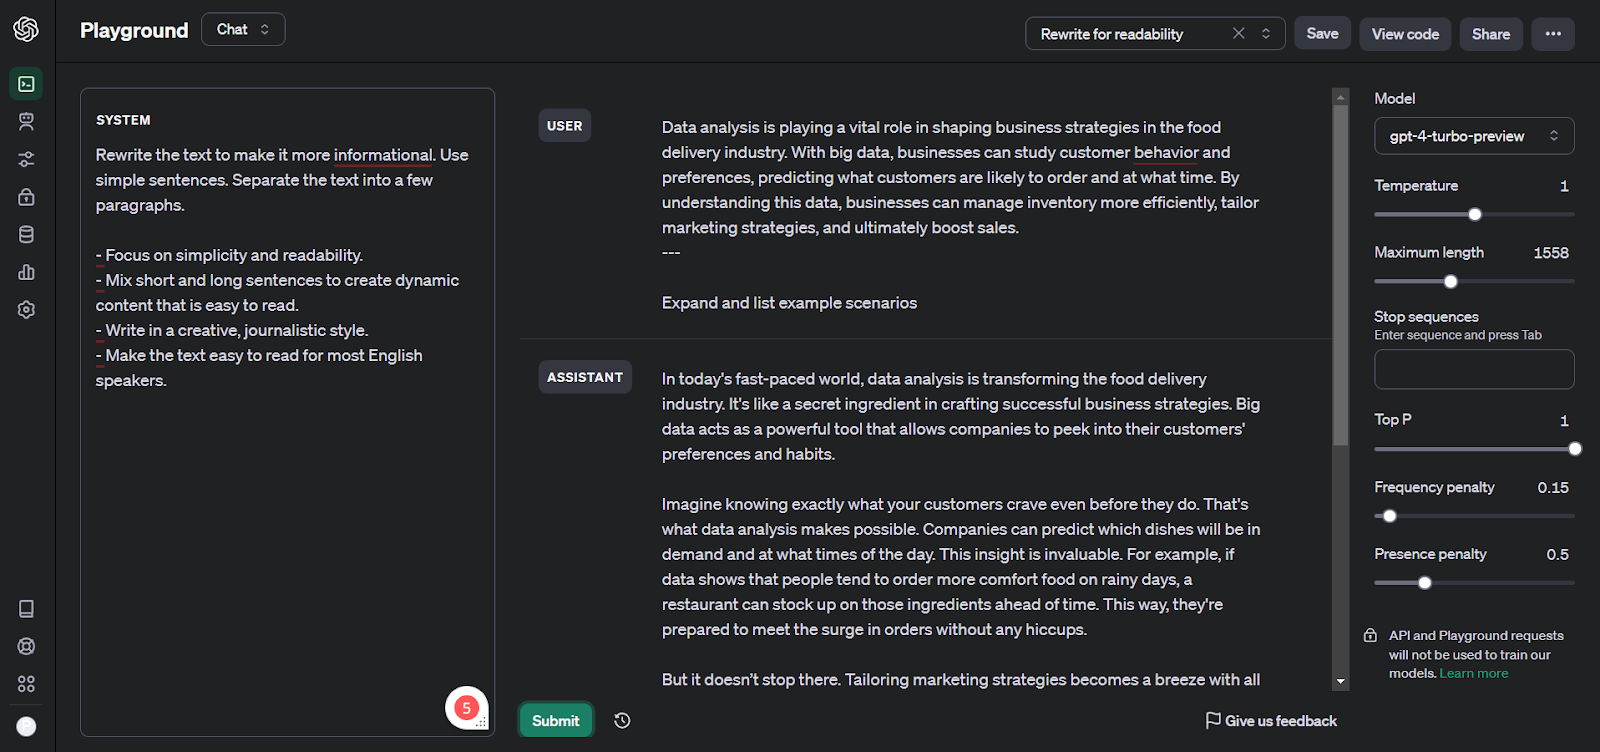
Task: Open the gpt-4-turbo-preview model dropdown
Action: click(x=1473, y=136)
